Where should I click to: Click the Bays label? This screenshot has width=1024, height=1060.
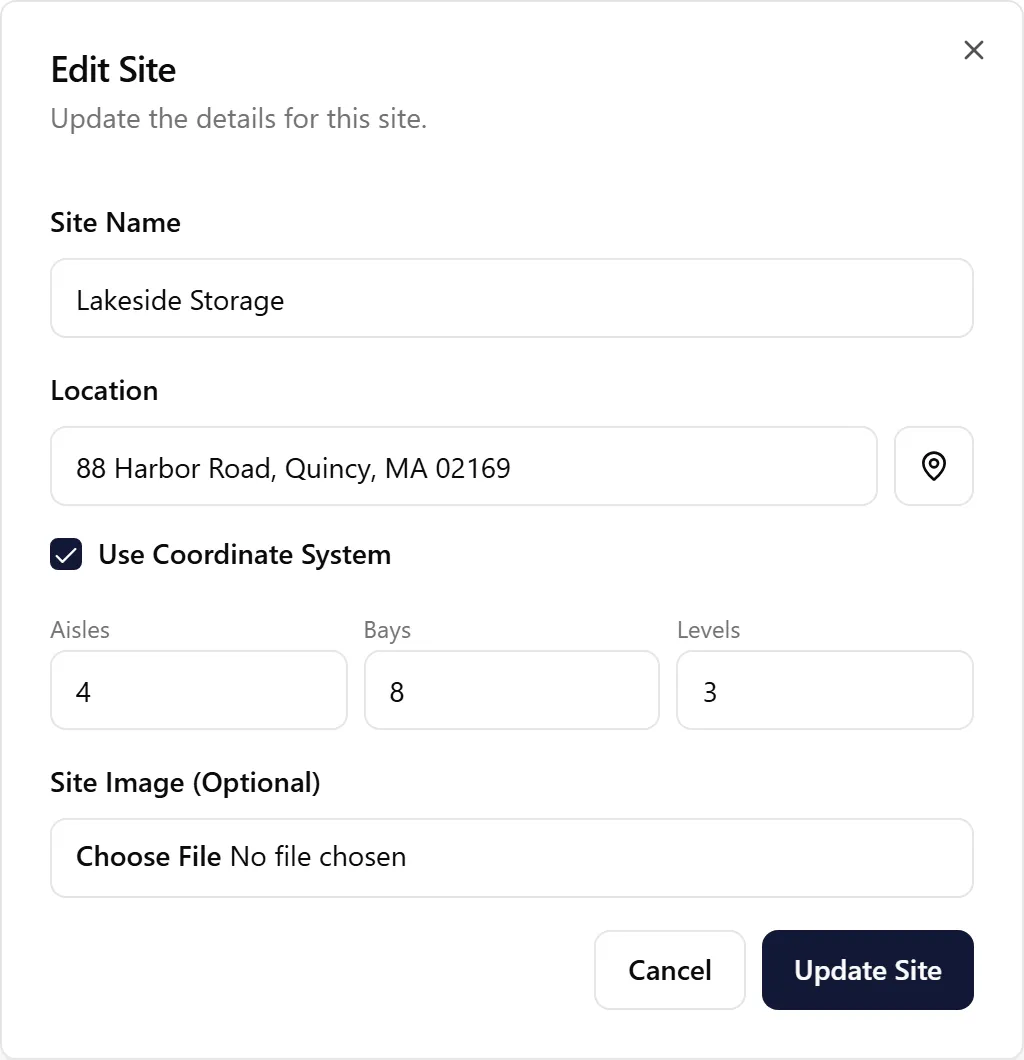(387, 630)
